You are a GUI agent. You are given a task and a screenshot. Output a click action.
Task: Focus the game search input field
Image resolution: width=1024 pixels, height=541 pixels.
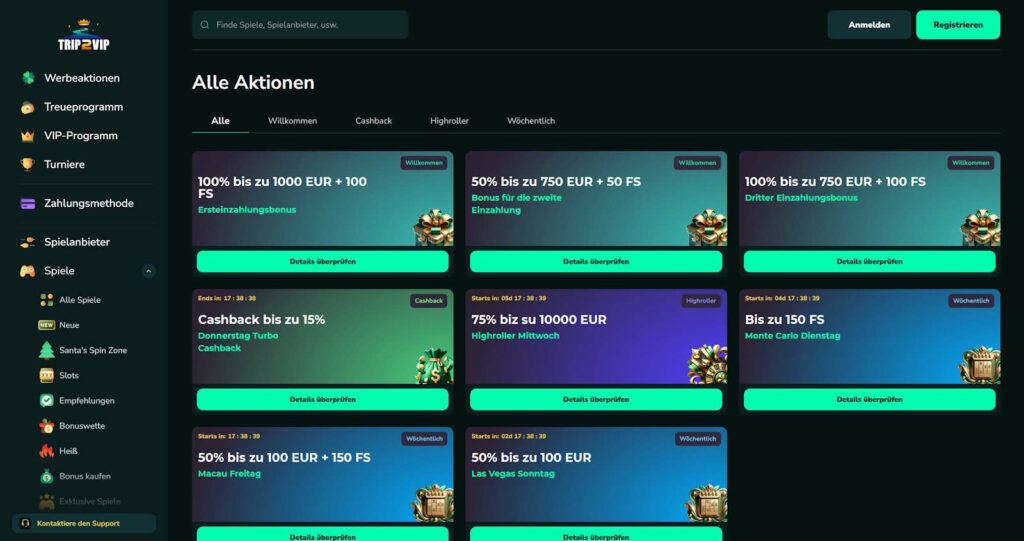tap(305, 25)
